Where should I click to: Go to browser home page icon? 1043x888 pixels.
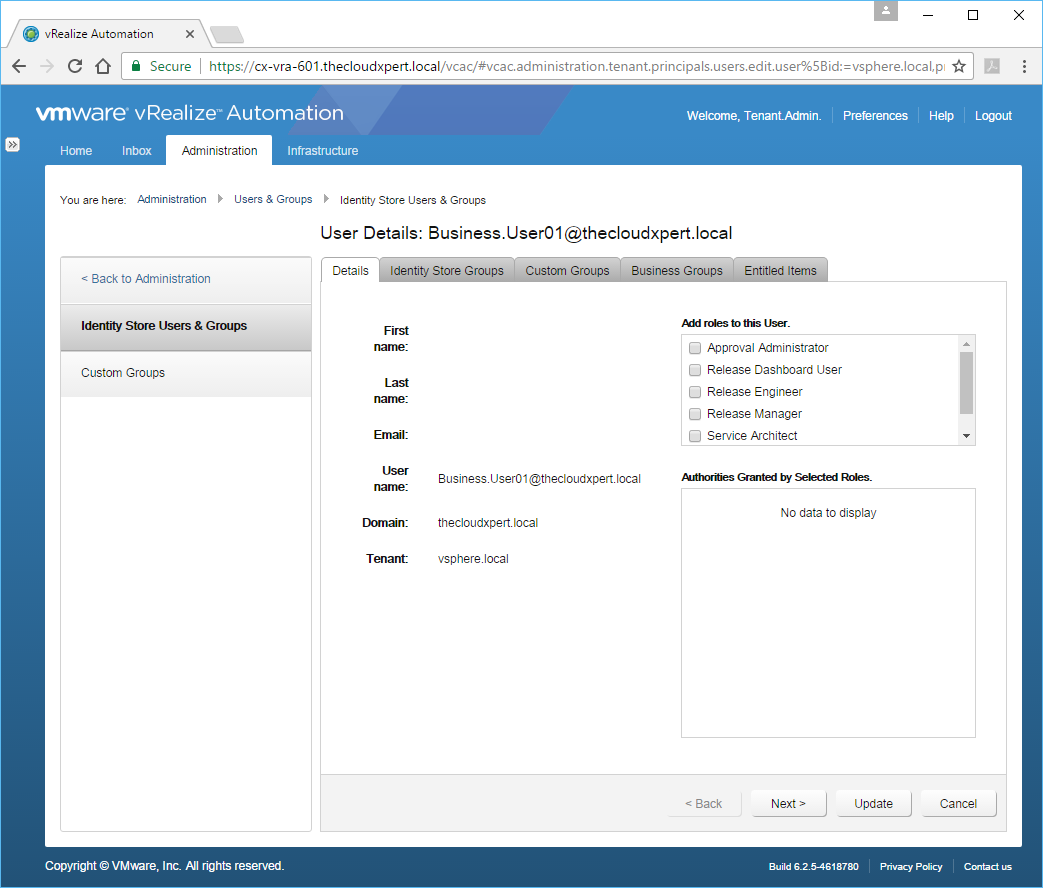coord(103,66)
